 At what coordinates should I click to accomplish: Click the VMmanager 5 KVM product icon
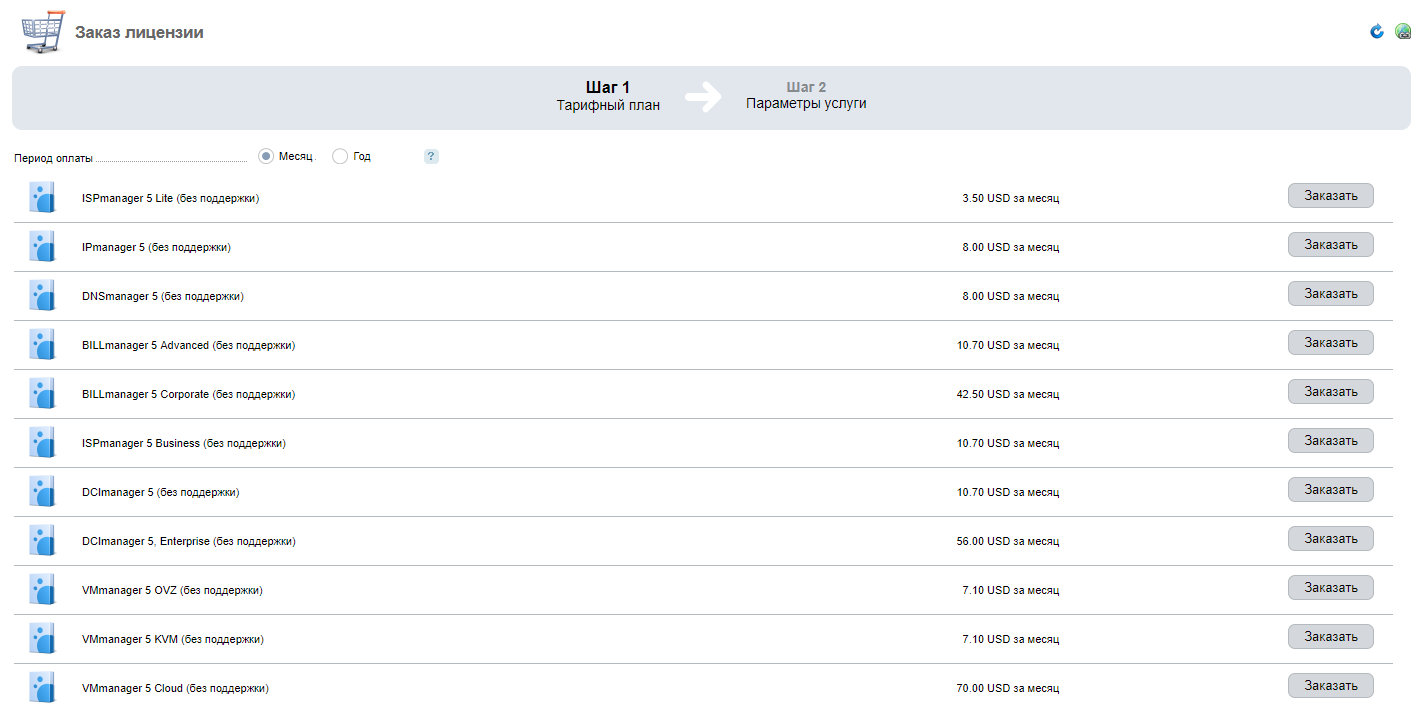click(42, 638)
